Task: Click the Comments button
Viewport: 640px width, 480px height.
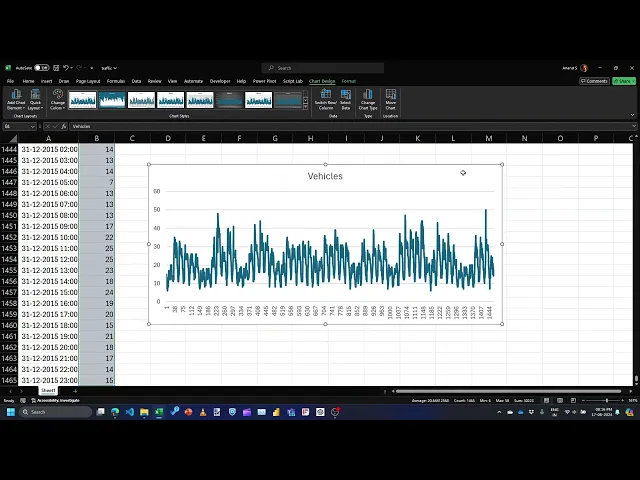Action: point(594,81)
